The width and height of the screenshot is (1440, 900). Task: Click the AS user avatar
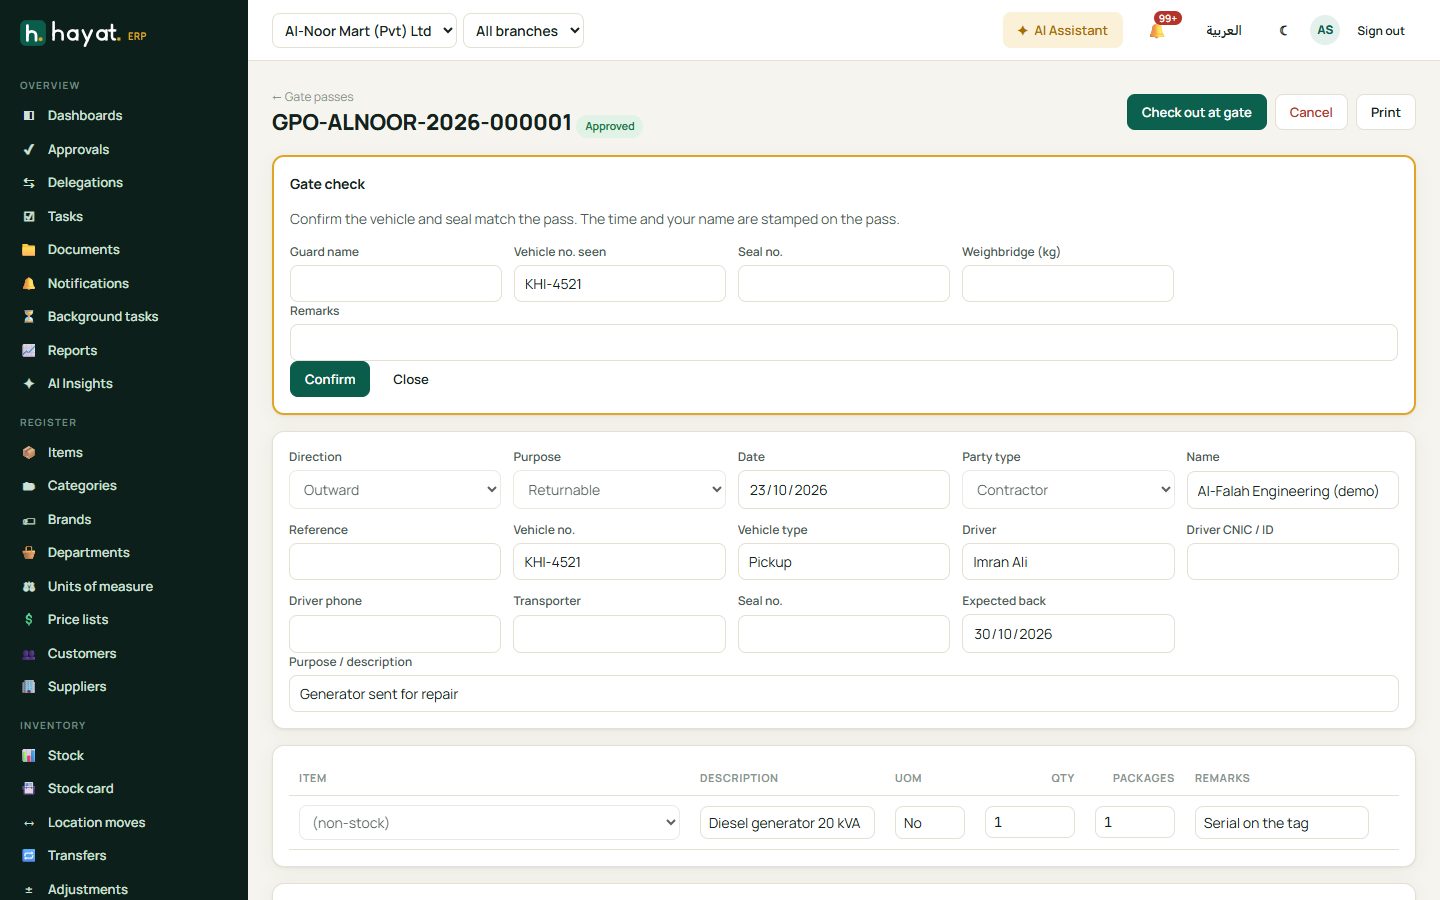pos(1325,30)
